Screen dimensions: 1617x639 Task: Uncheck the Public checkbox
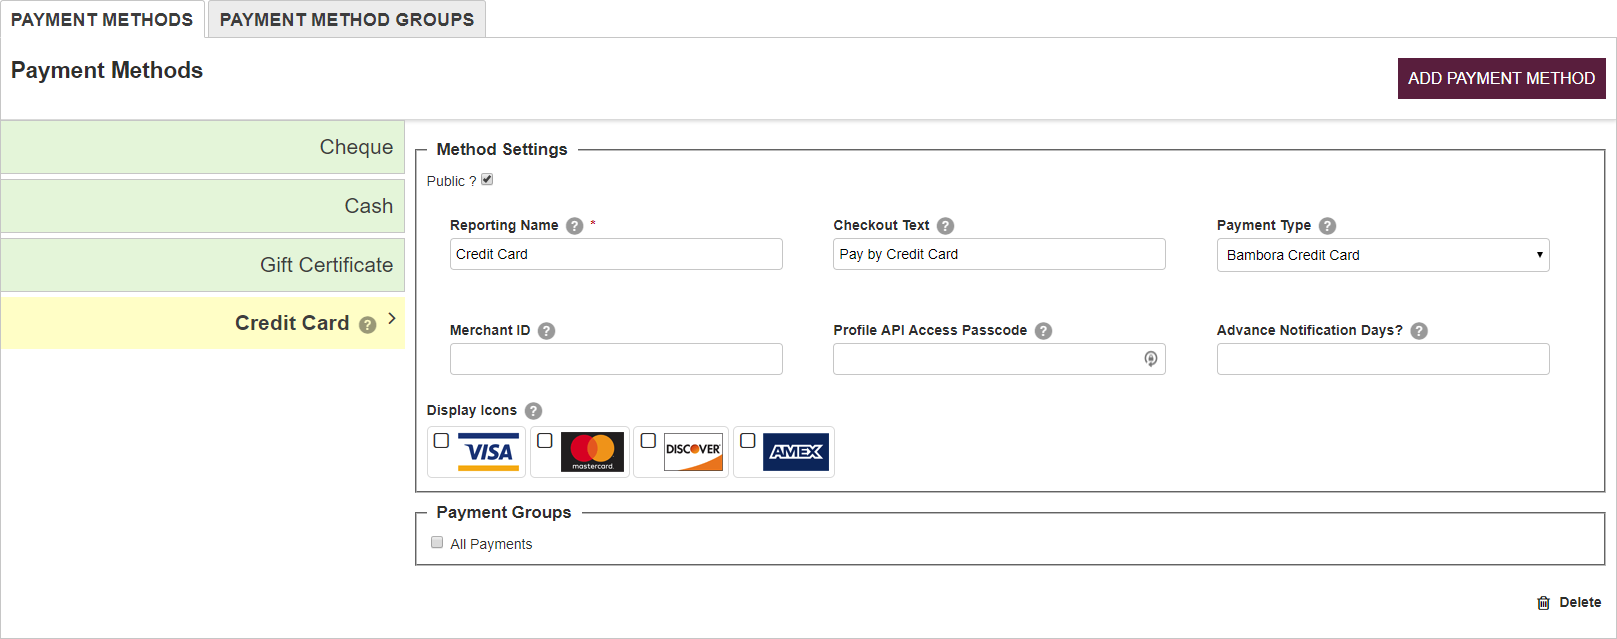click(487, 180)
